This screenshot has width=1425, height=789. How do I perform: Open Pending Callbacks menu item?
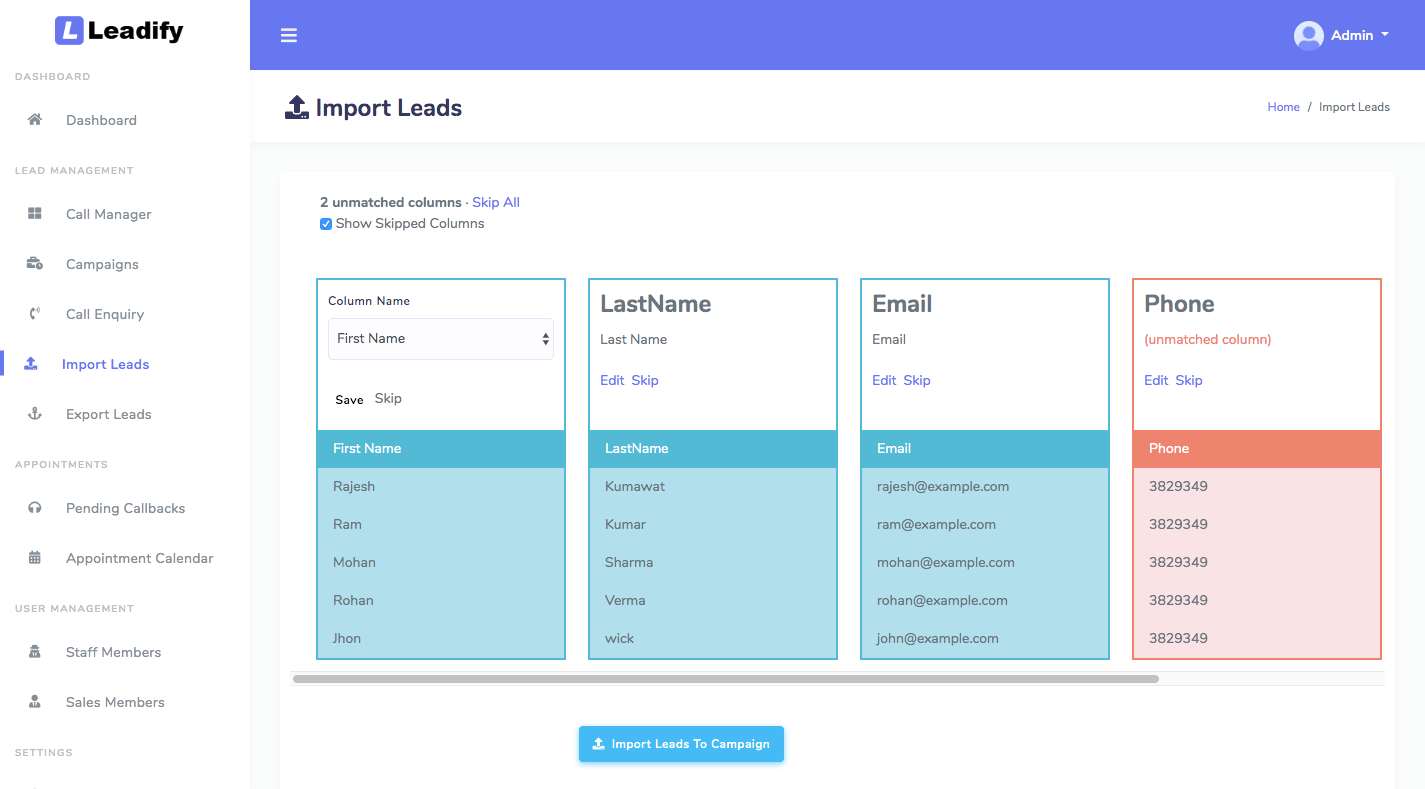click(x=126, y=508)
